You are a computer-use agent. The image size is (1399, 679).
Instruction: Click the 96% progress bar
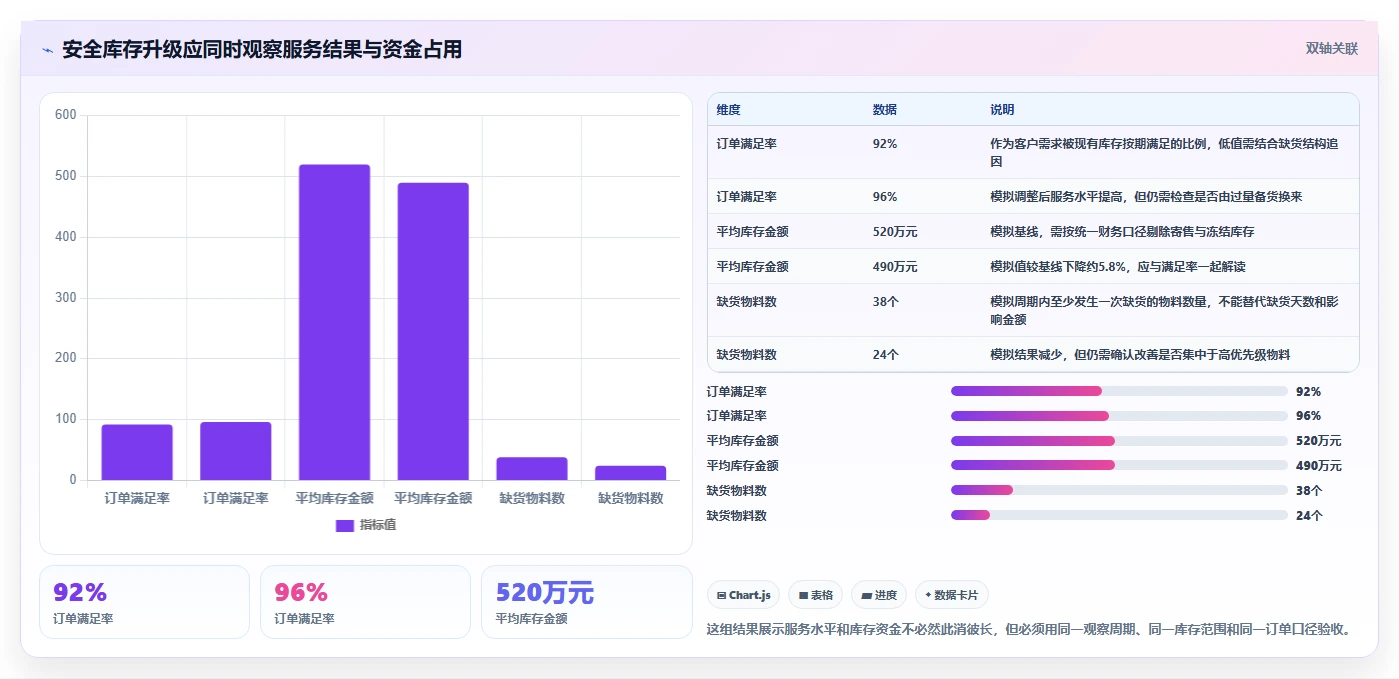[1119, 415]
